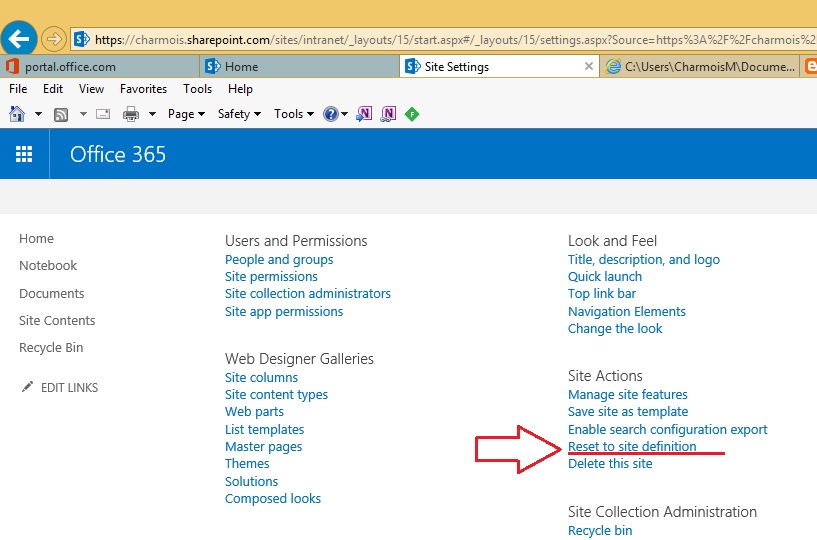Open Manage site features
The height and width of the screenshot is (540, 817).
(627, 395)
